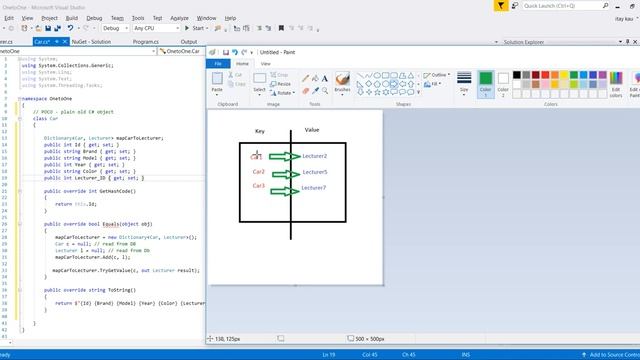Click Save All in Visual Studio toolbar
The image size is (640, 360).
57,28
